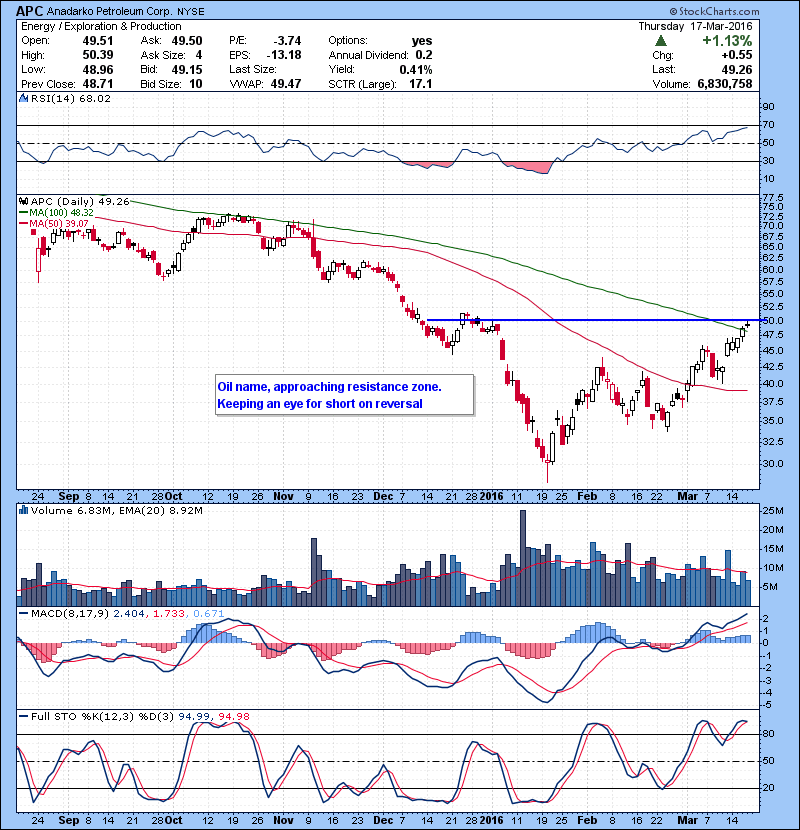Click the Ask Size value 4
The width and height of the screenshot is (800, 830).
click(199, 55)
